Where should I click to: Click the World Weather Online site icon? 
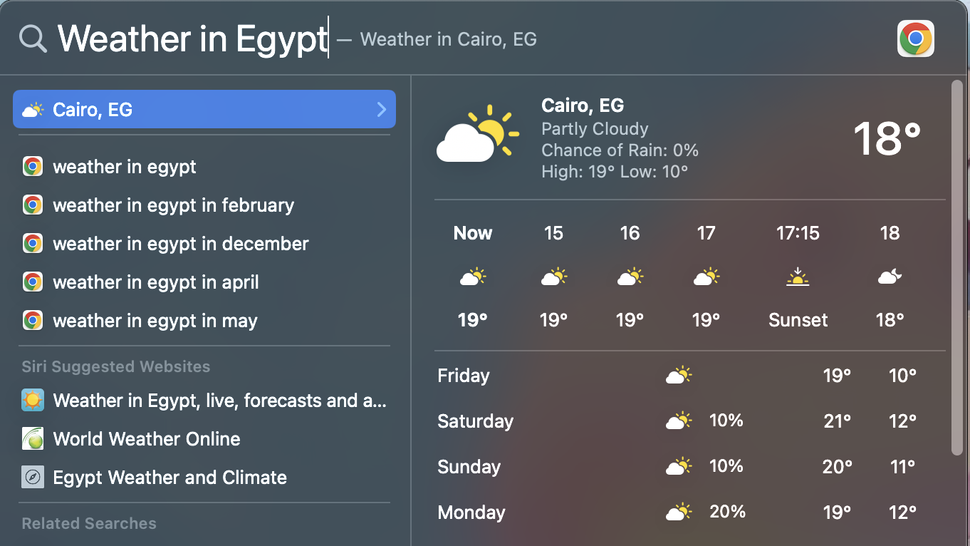point(33,439)
